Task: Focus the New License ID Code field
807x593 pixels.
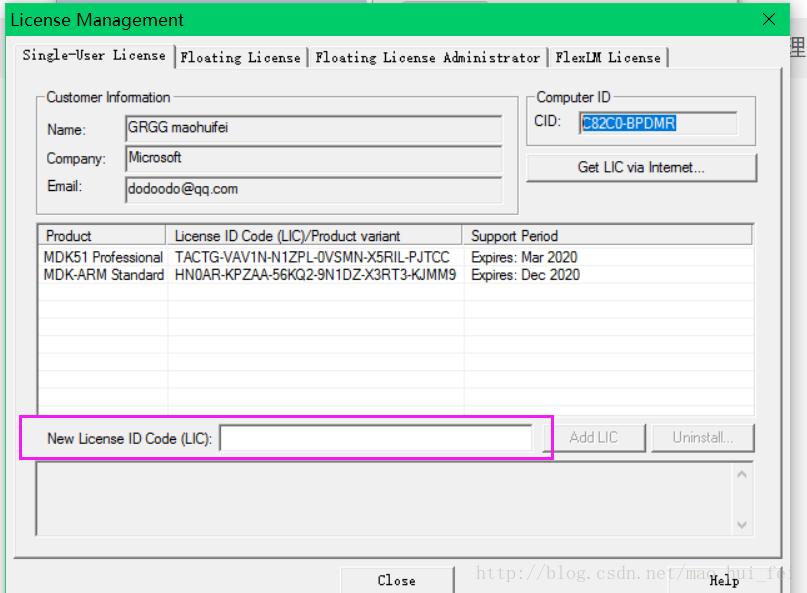Action: pos(376,438)
